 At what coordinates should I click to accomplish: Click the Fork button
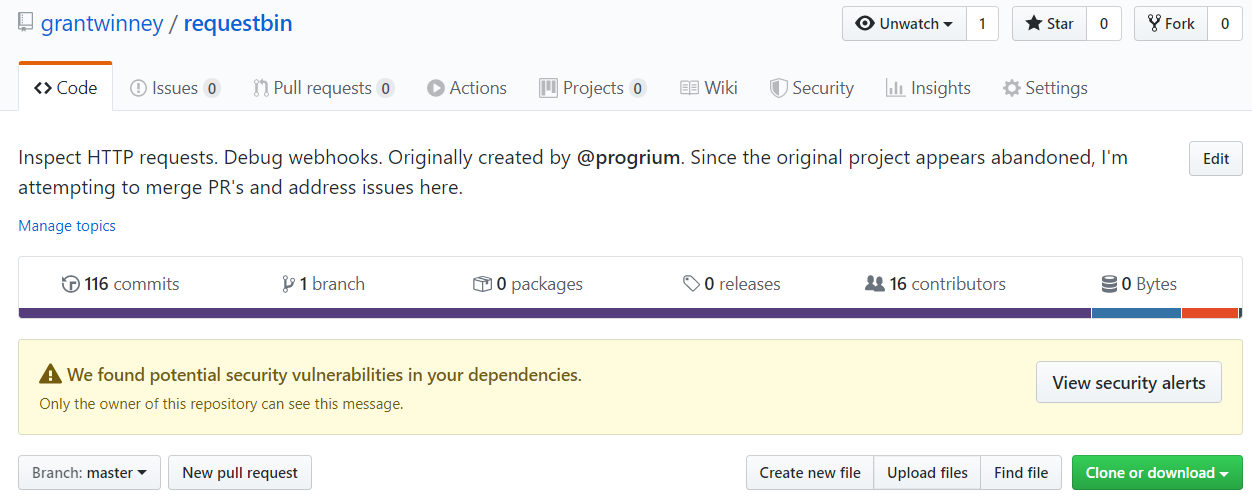coord(1170,24)
